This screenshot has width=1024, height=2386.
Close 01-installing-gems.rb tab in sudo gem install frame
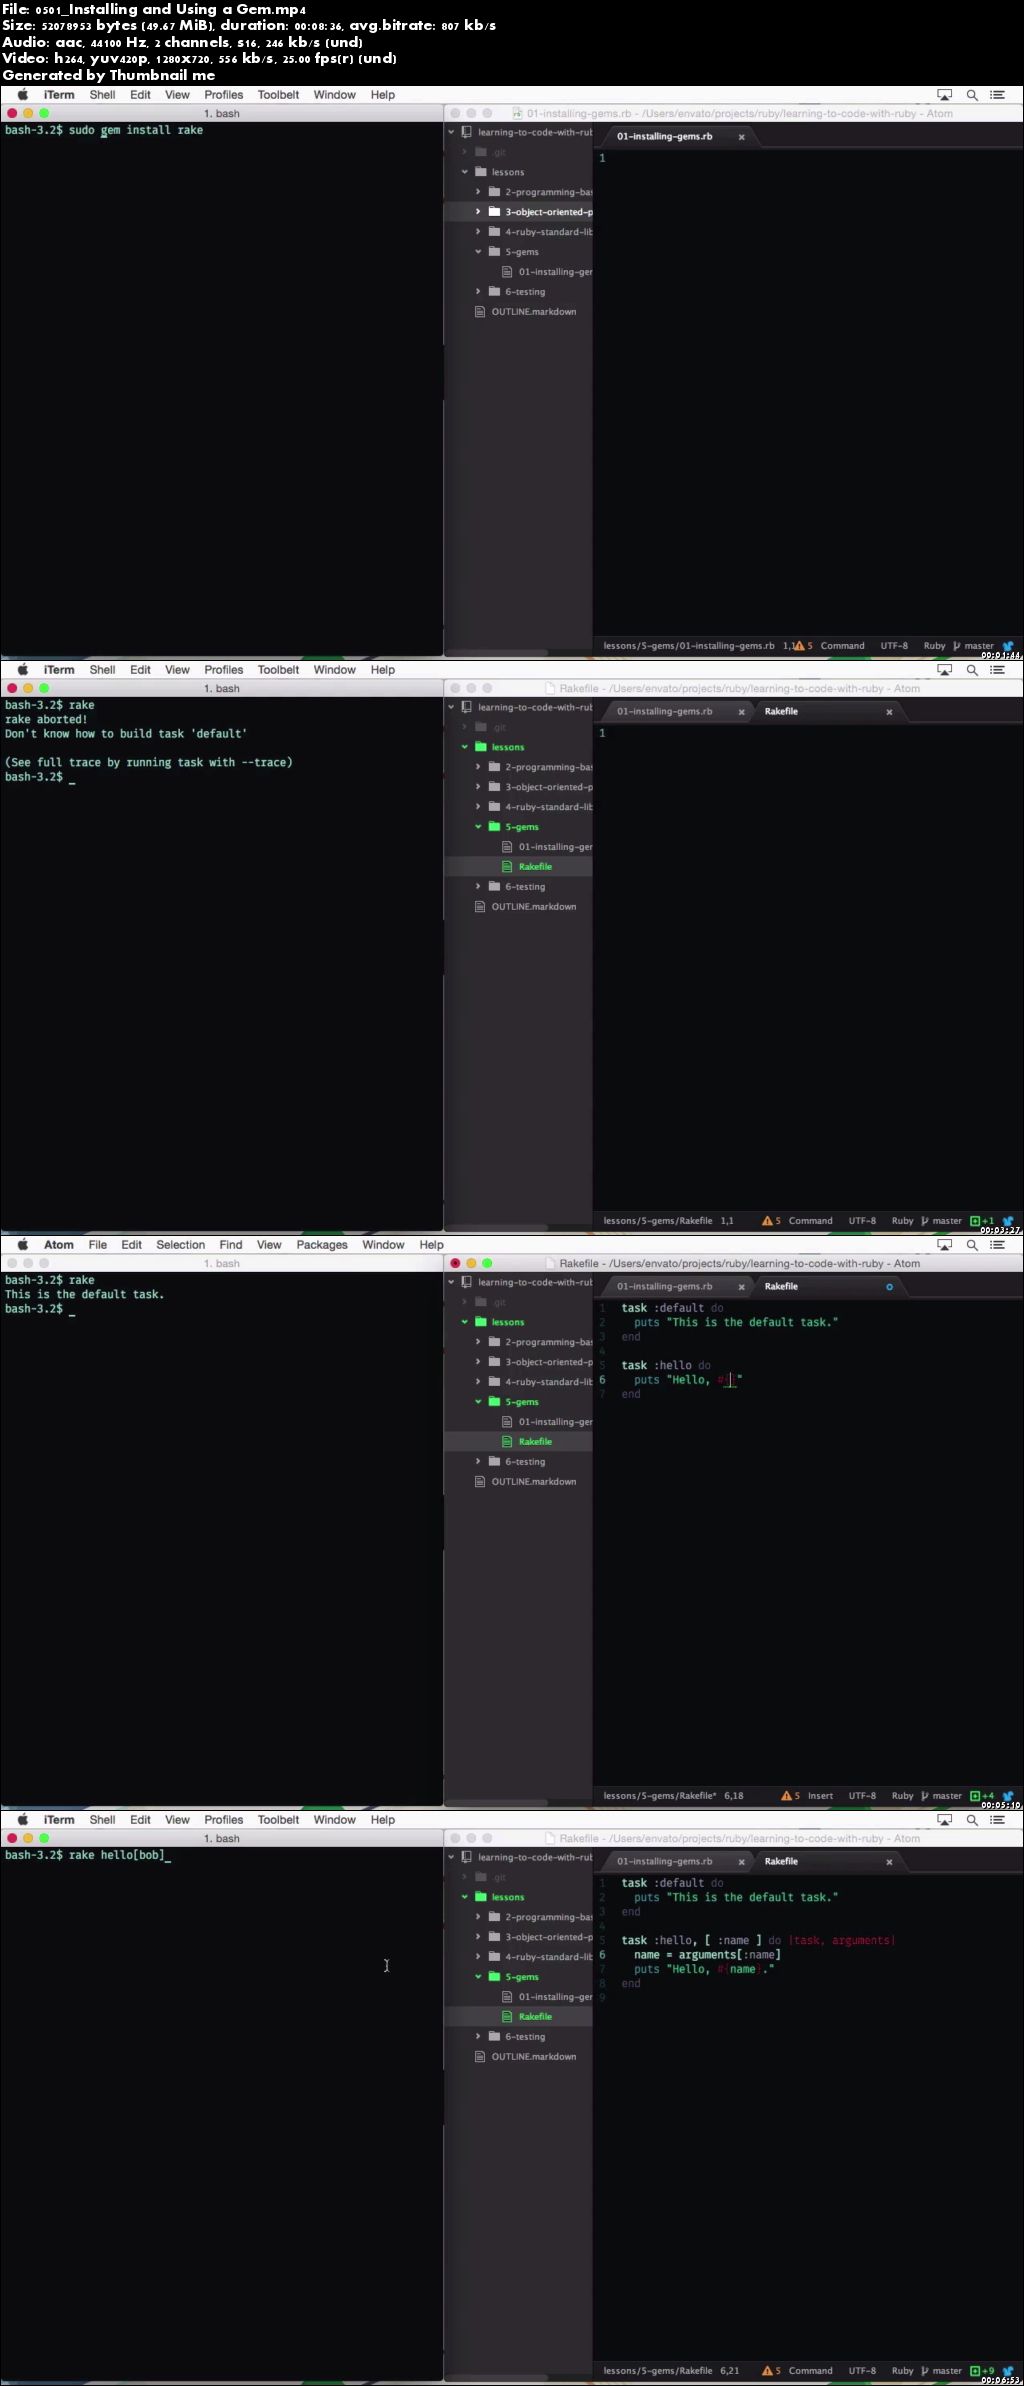click(741, 137)
